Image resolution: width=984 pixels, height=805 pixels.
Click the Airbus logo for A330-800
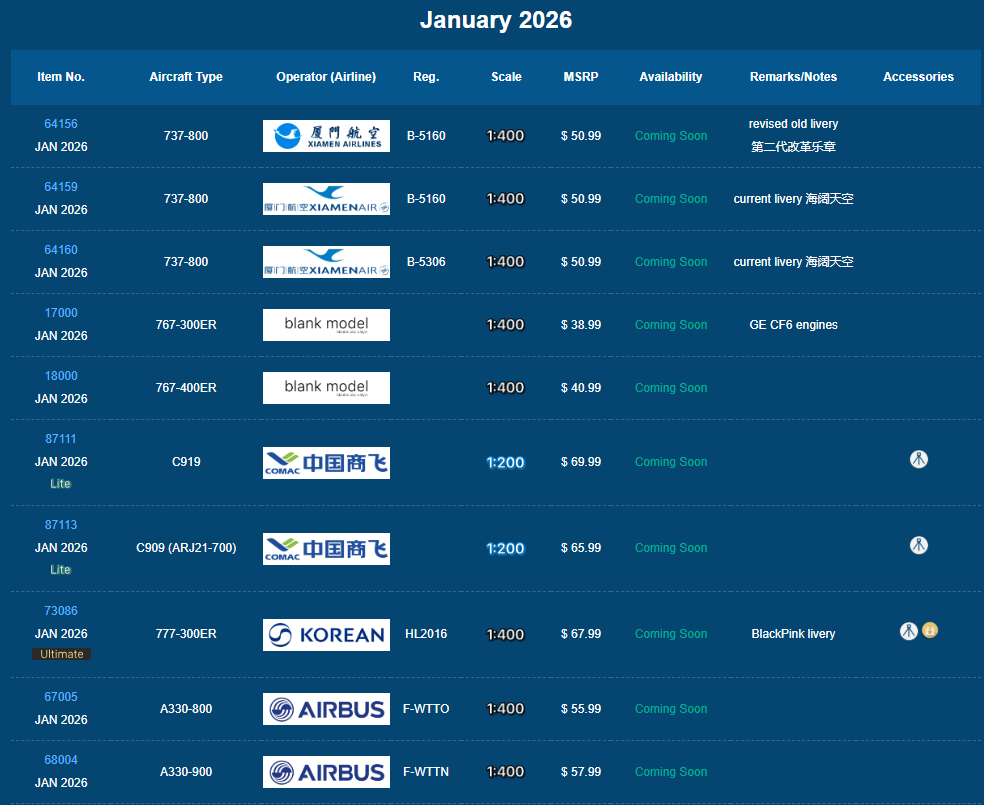pyautogui.click(x=326, y=709)
